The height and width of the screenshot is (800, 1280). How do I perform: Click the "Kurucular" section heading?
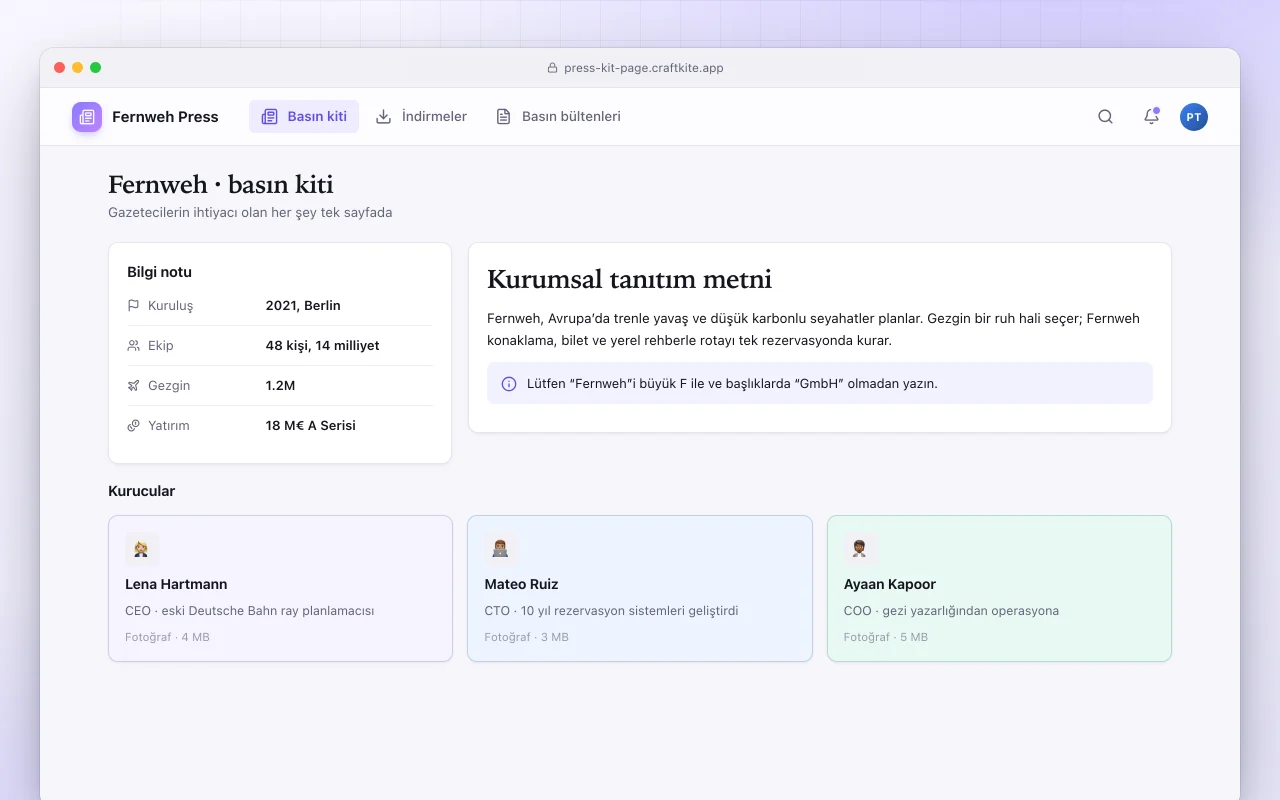click(141, 491)
